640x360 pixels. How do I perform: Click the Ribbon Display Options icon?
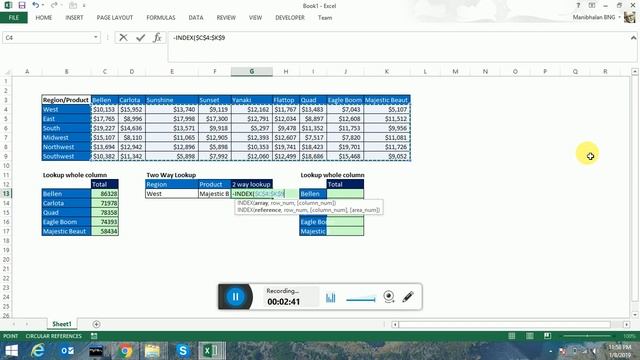(x=592, y=5)
